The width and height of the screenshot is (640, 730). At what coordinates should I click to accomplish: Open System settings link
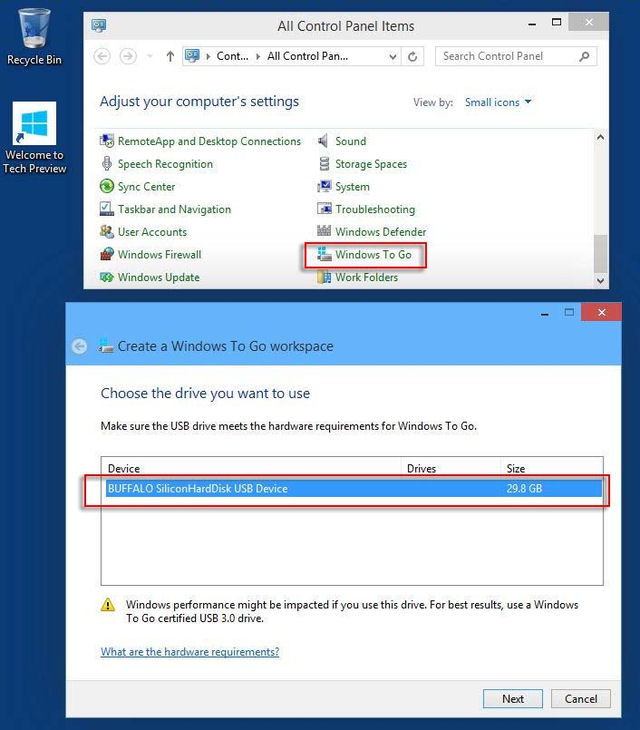(353, 187)
